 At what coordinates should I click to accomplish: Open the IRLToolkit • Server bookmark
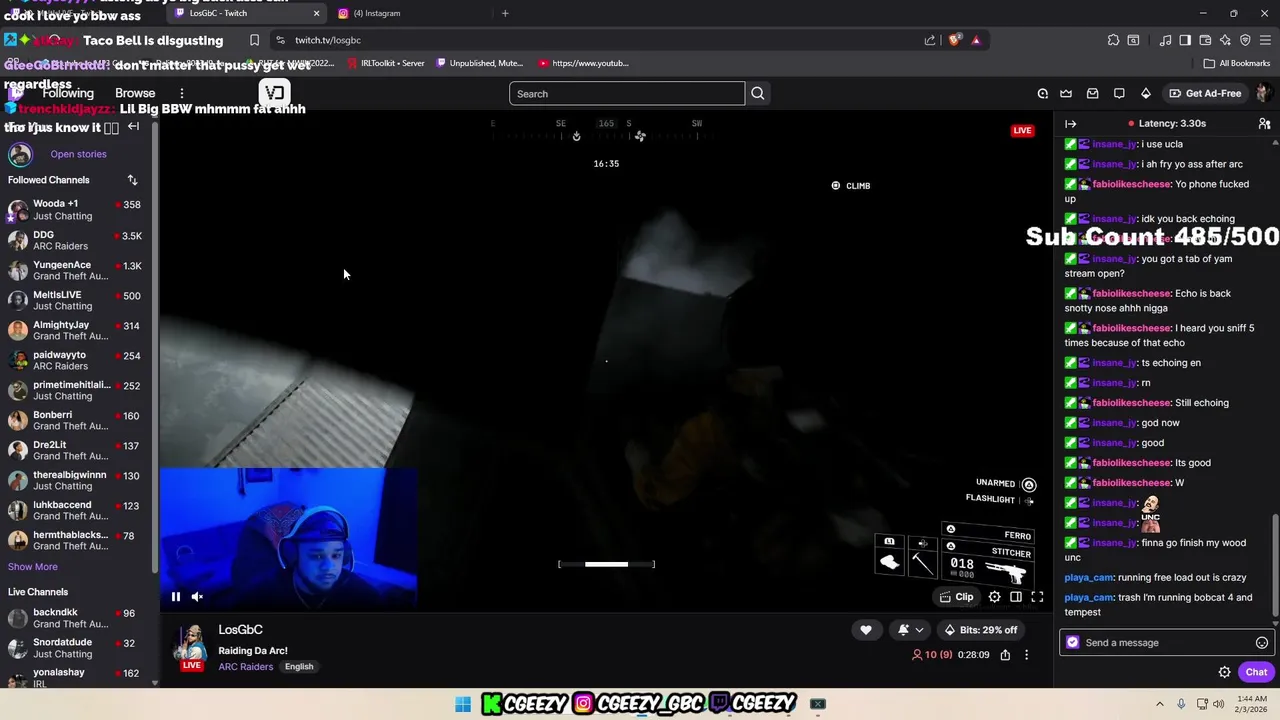coord(386,63)
